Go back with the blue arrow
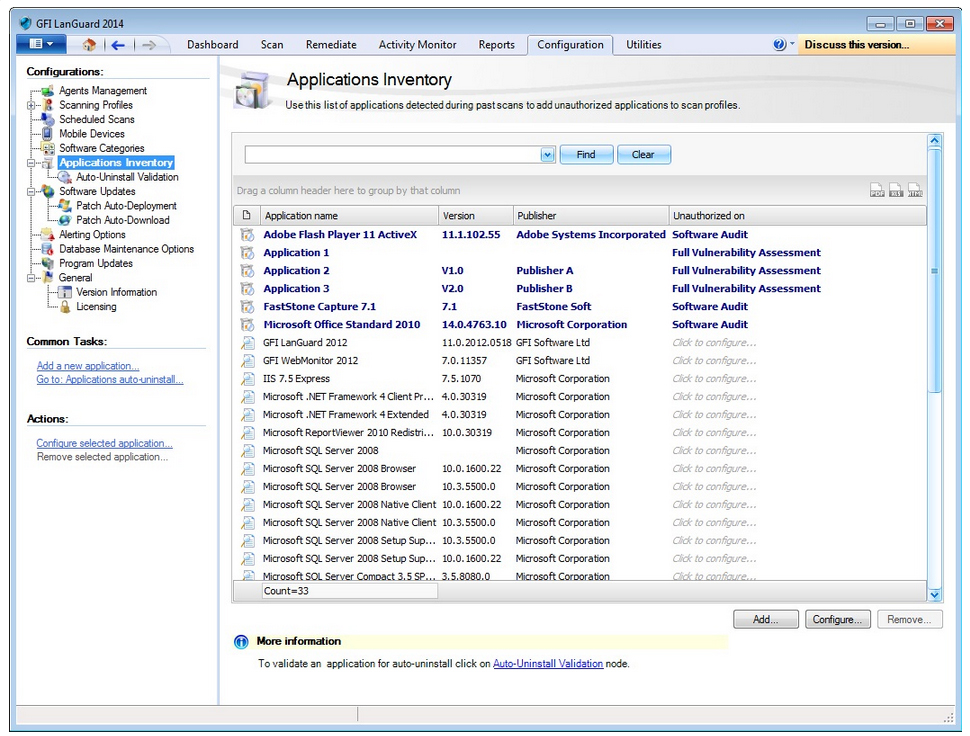This screenshot has height=736, width=970. [118, 45]
